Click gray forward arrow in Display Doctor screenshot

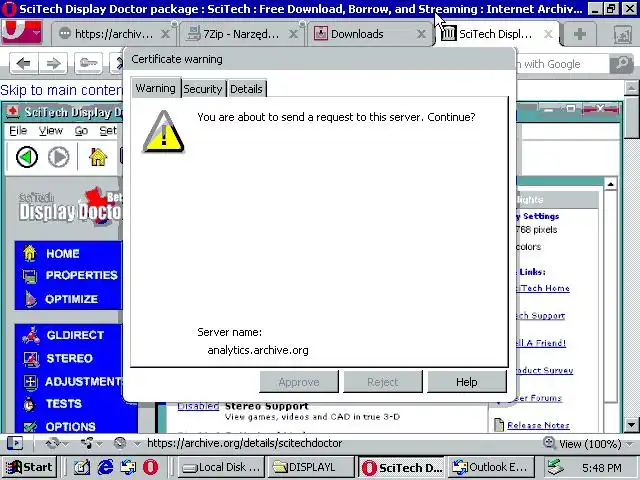pos(59,157)
